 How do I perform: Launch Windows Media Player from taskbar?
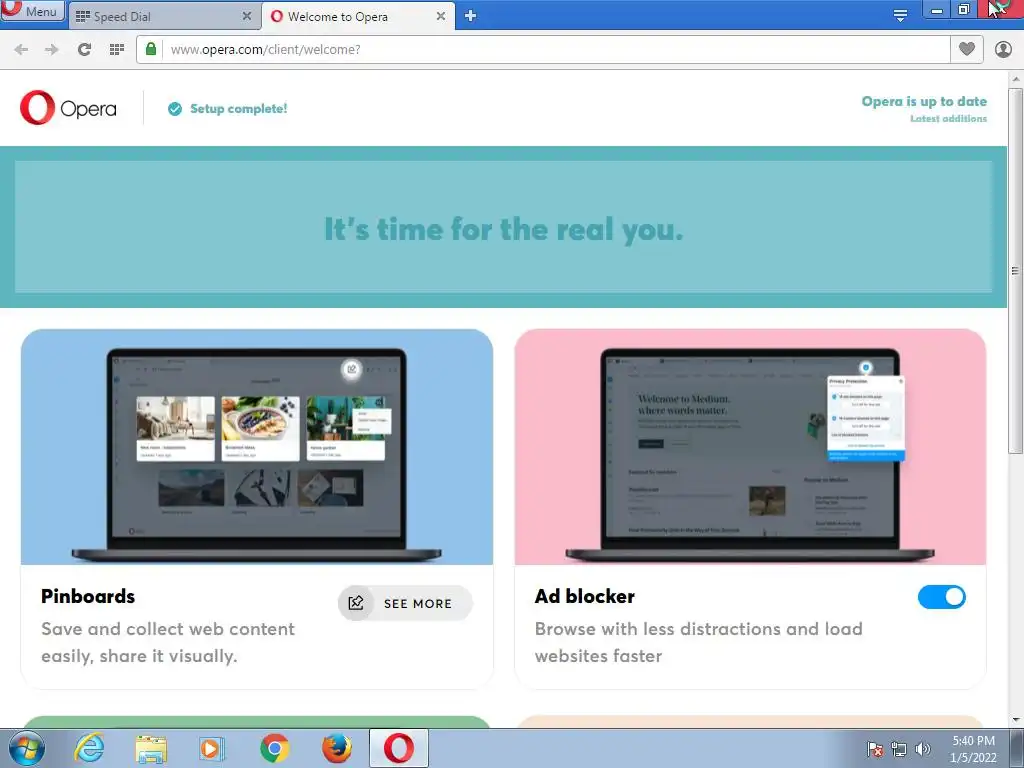[x=211, y=748]
